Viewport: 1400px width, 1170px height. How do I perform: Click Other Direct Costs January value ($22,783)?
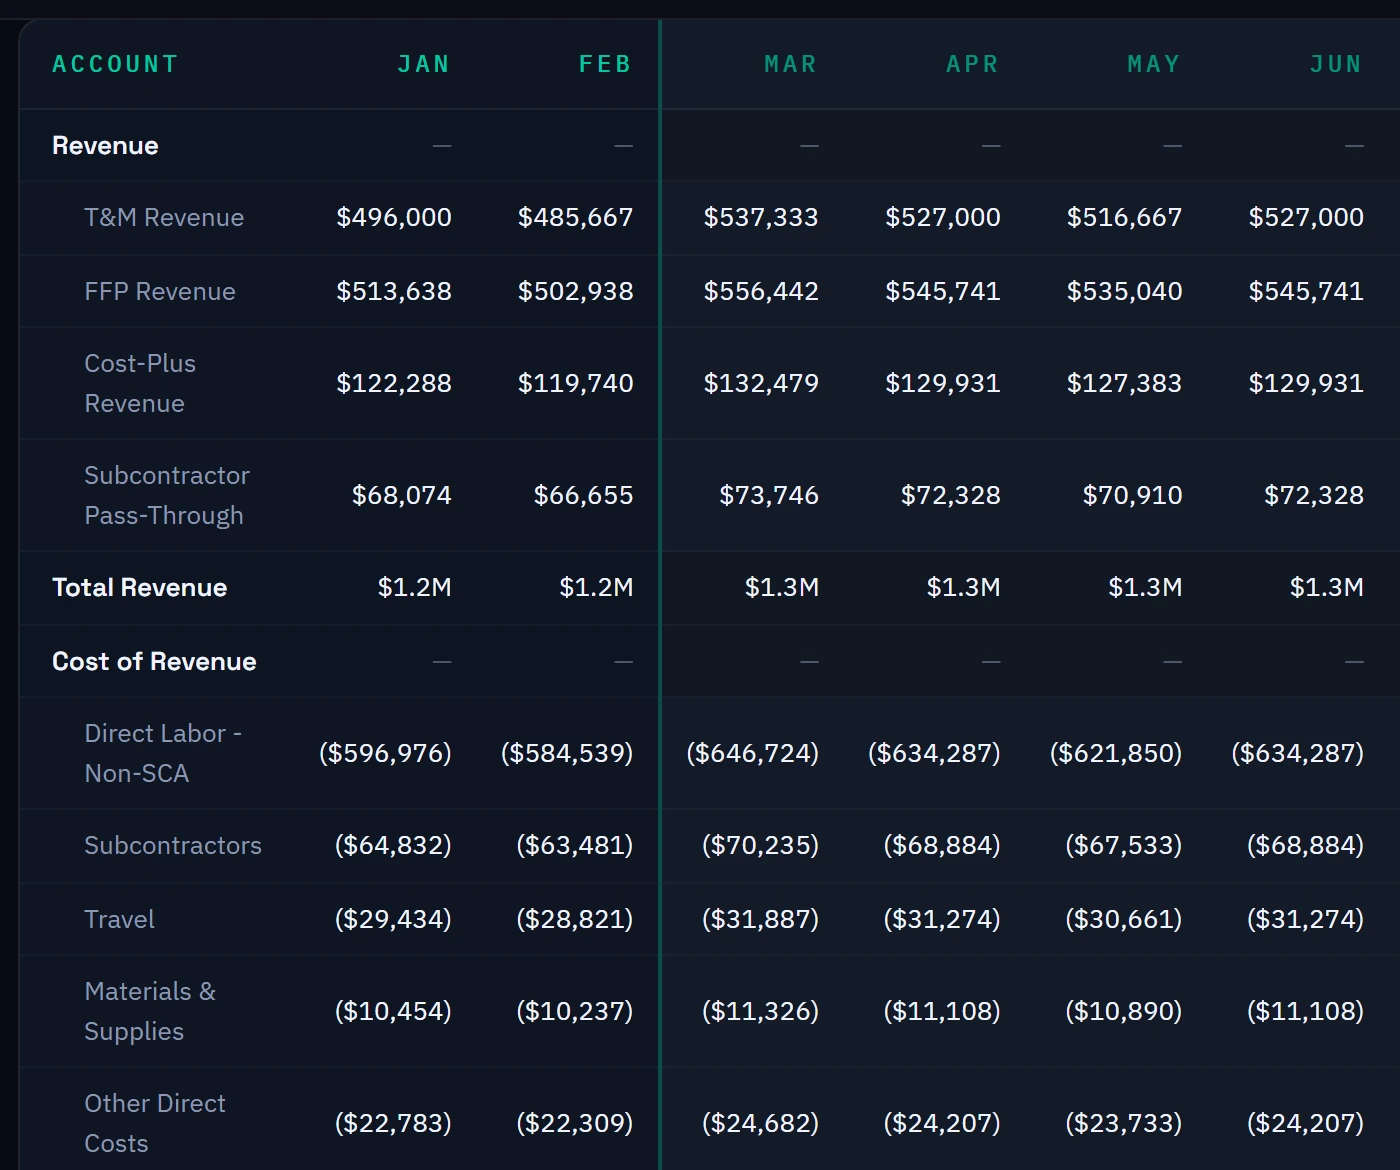click(393, 1124)
